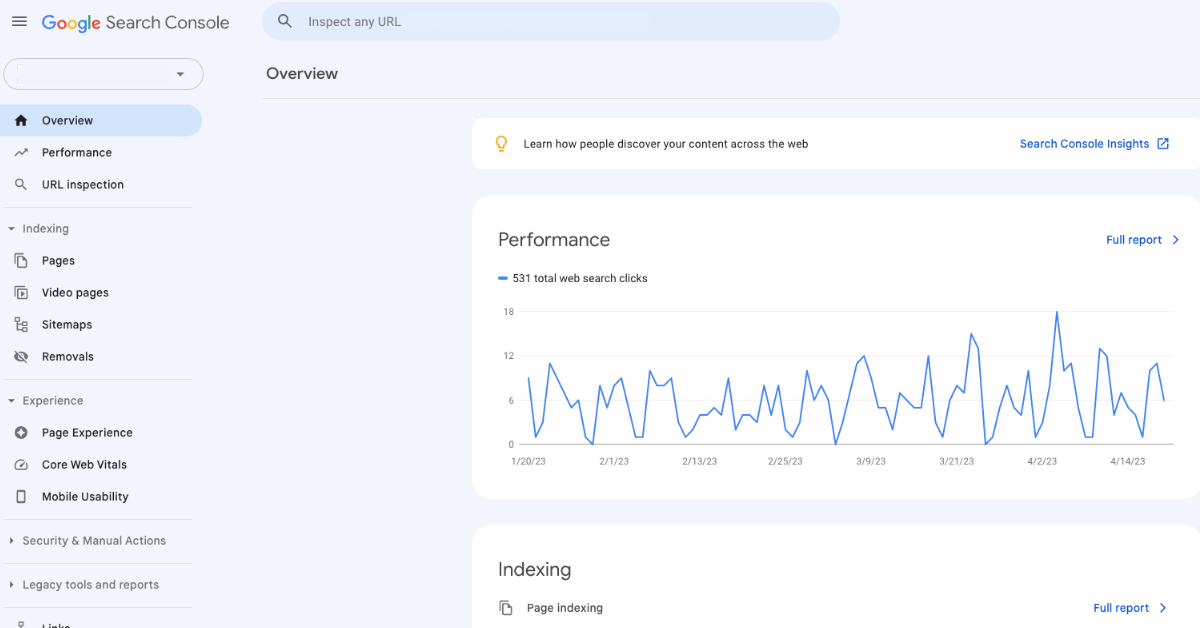Click the Page indexing document icon
The width and height of the screenshot is (1200, 628).
point(506,608)
